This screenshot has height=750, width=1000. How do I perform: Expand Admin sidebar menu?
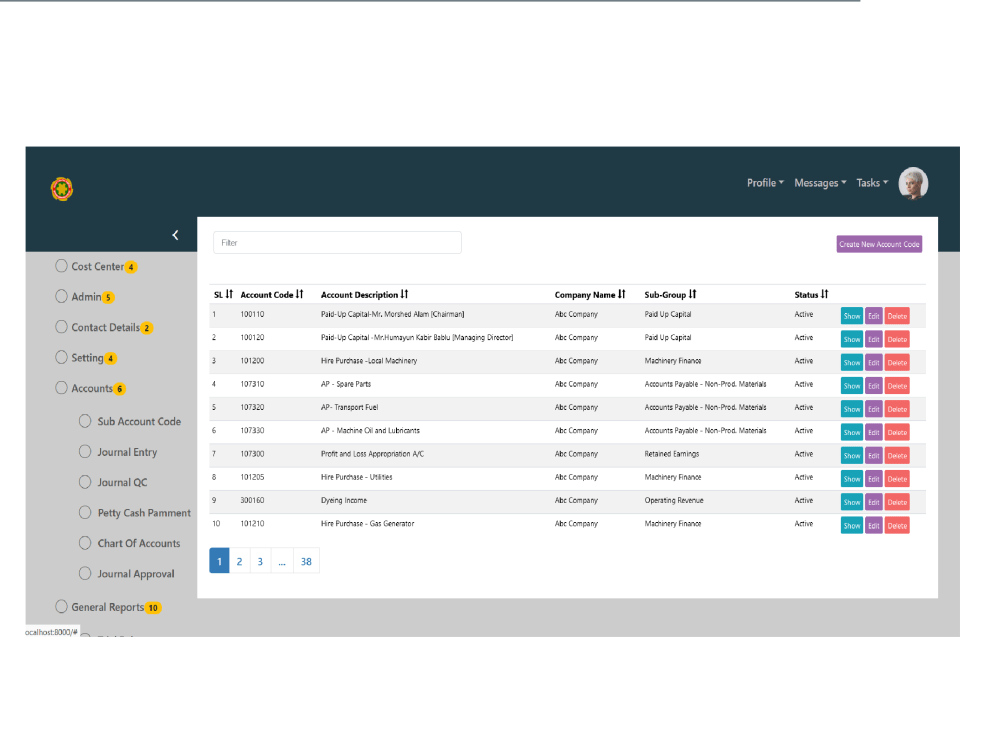point(85,297)
